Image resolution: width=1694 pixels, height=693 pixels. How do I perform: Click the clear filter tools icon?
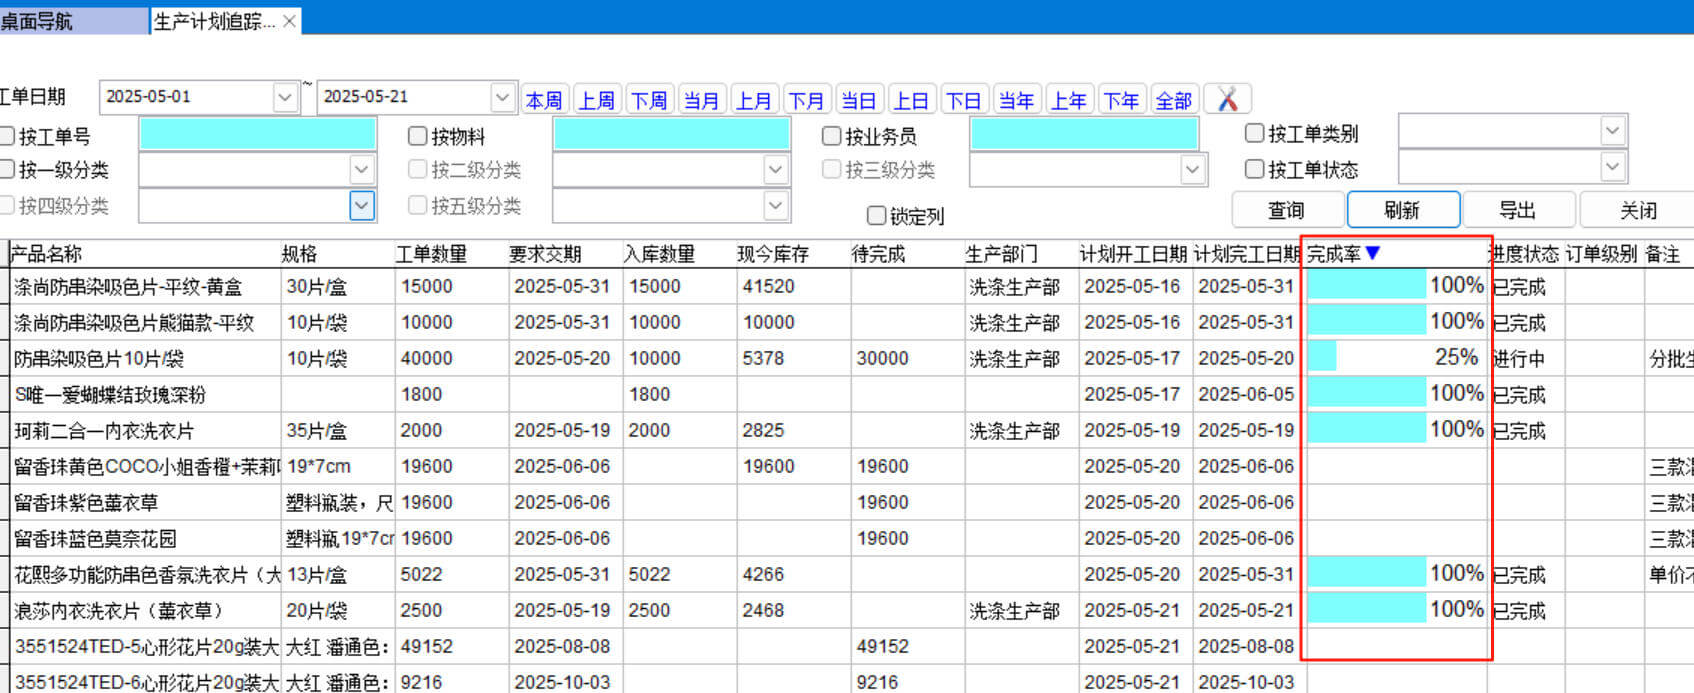point(1227,99)
